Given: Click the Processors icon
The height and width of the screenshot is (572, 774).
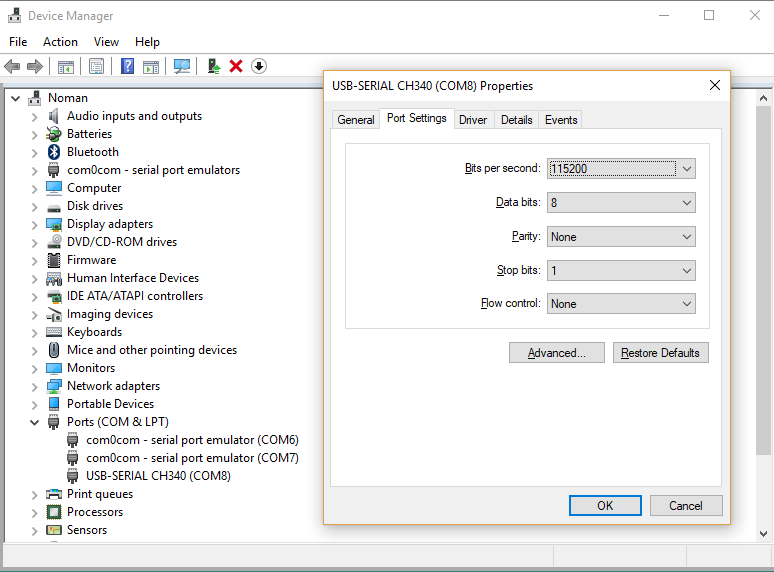Looking at the screenshot, I should pos(54,512).
